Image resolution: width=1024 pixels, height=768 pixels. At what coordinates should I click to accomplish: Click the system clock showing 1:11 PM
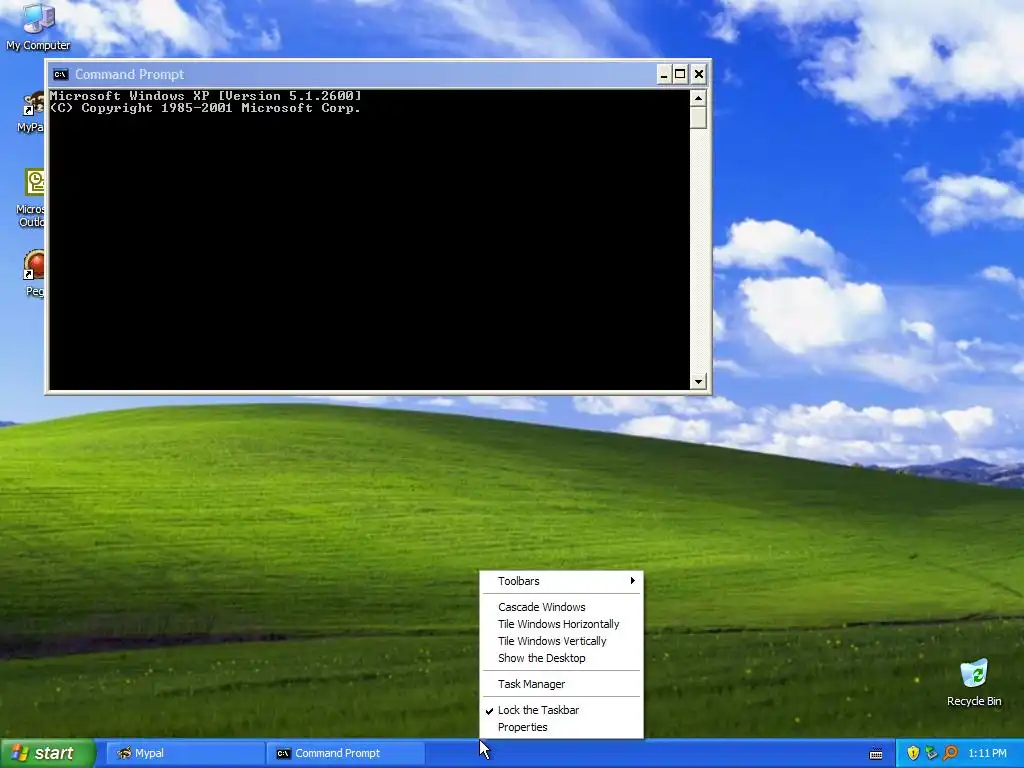point(987,753)
